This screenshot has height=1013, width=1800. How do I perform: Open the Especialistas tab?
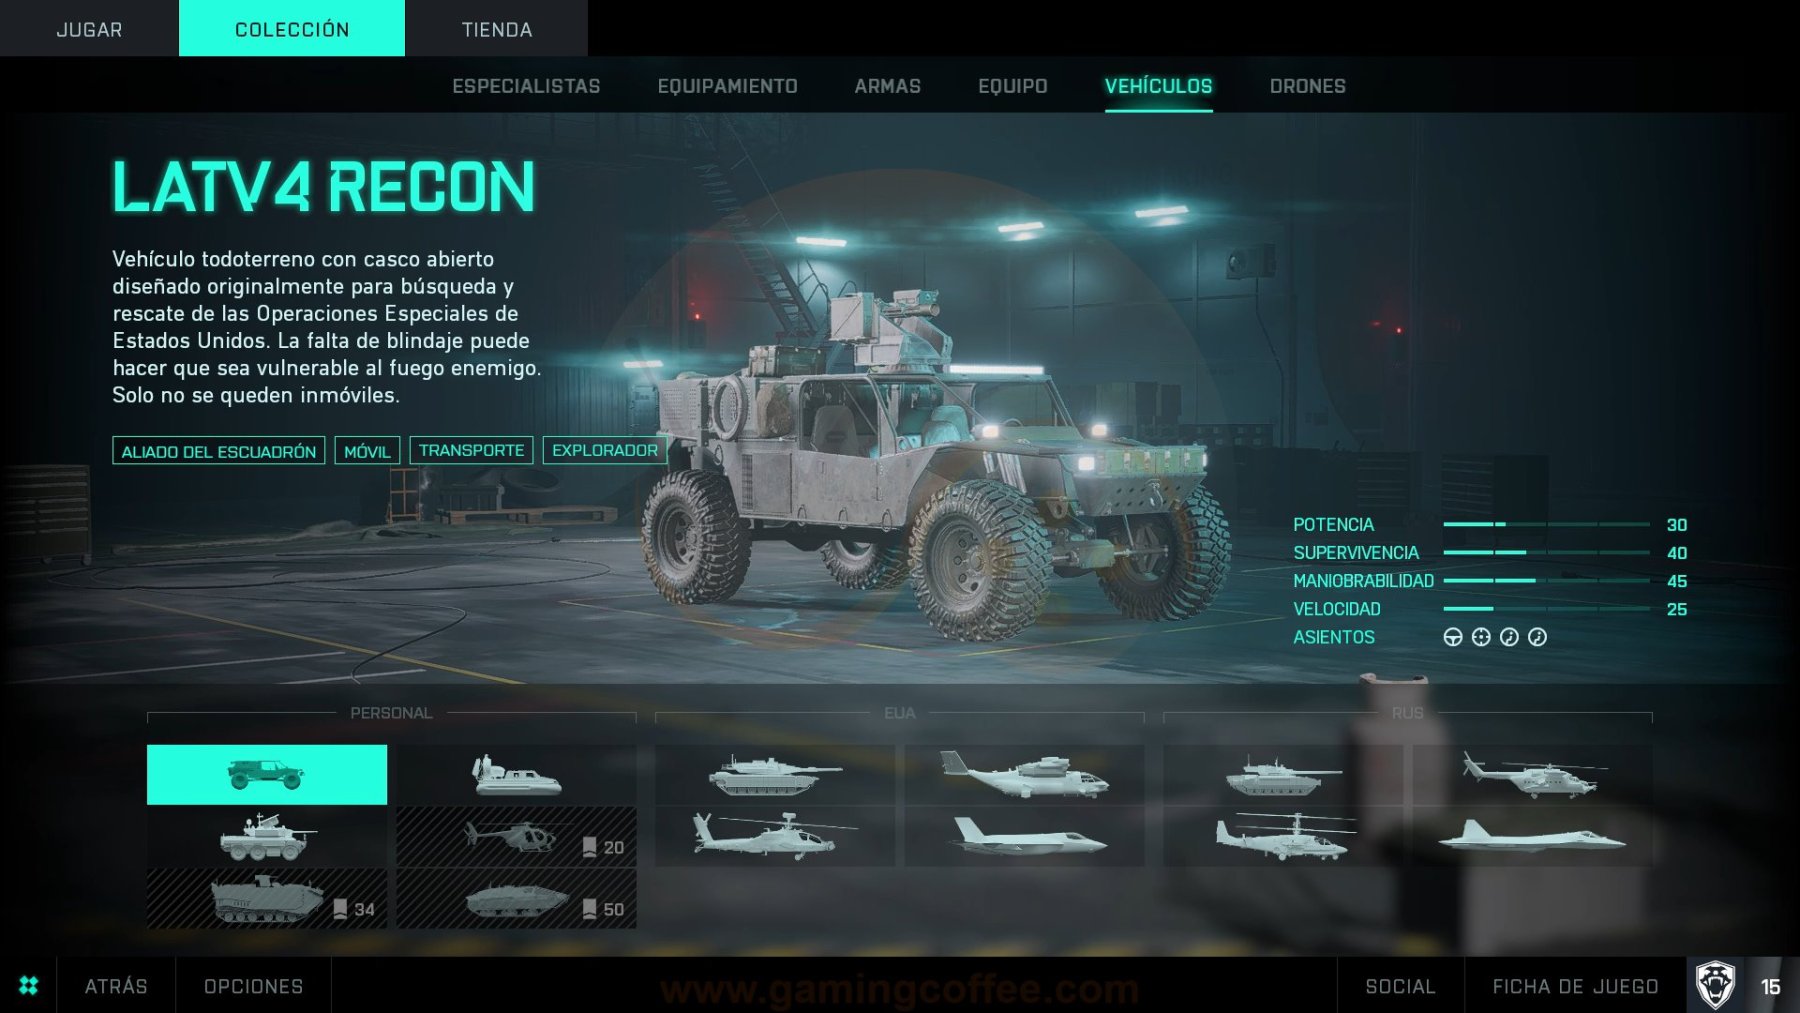pyautogui.click(x=526, y=86)
